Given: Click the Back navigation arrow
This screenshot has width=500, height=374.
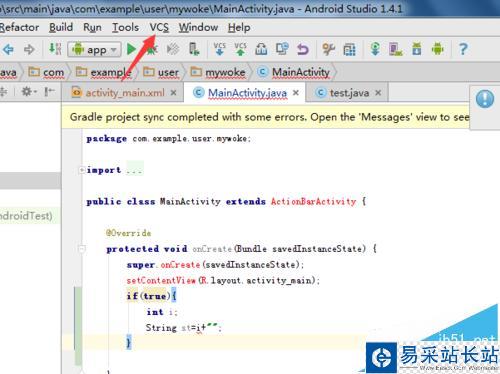Looking at the screenshot, I should point(8,49).
